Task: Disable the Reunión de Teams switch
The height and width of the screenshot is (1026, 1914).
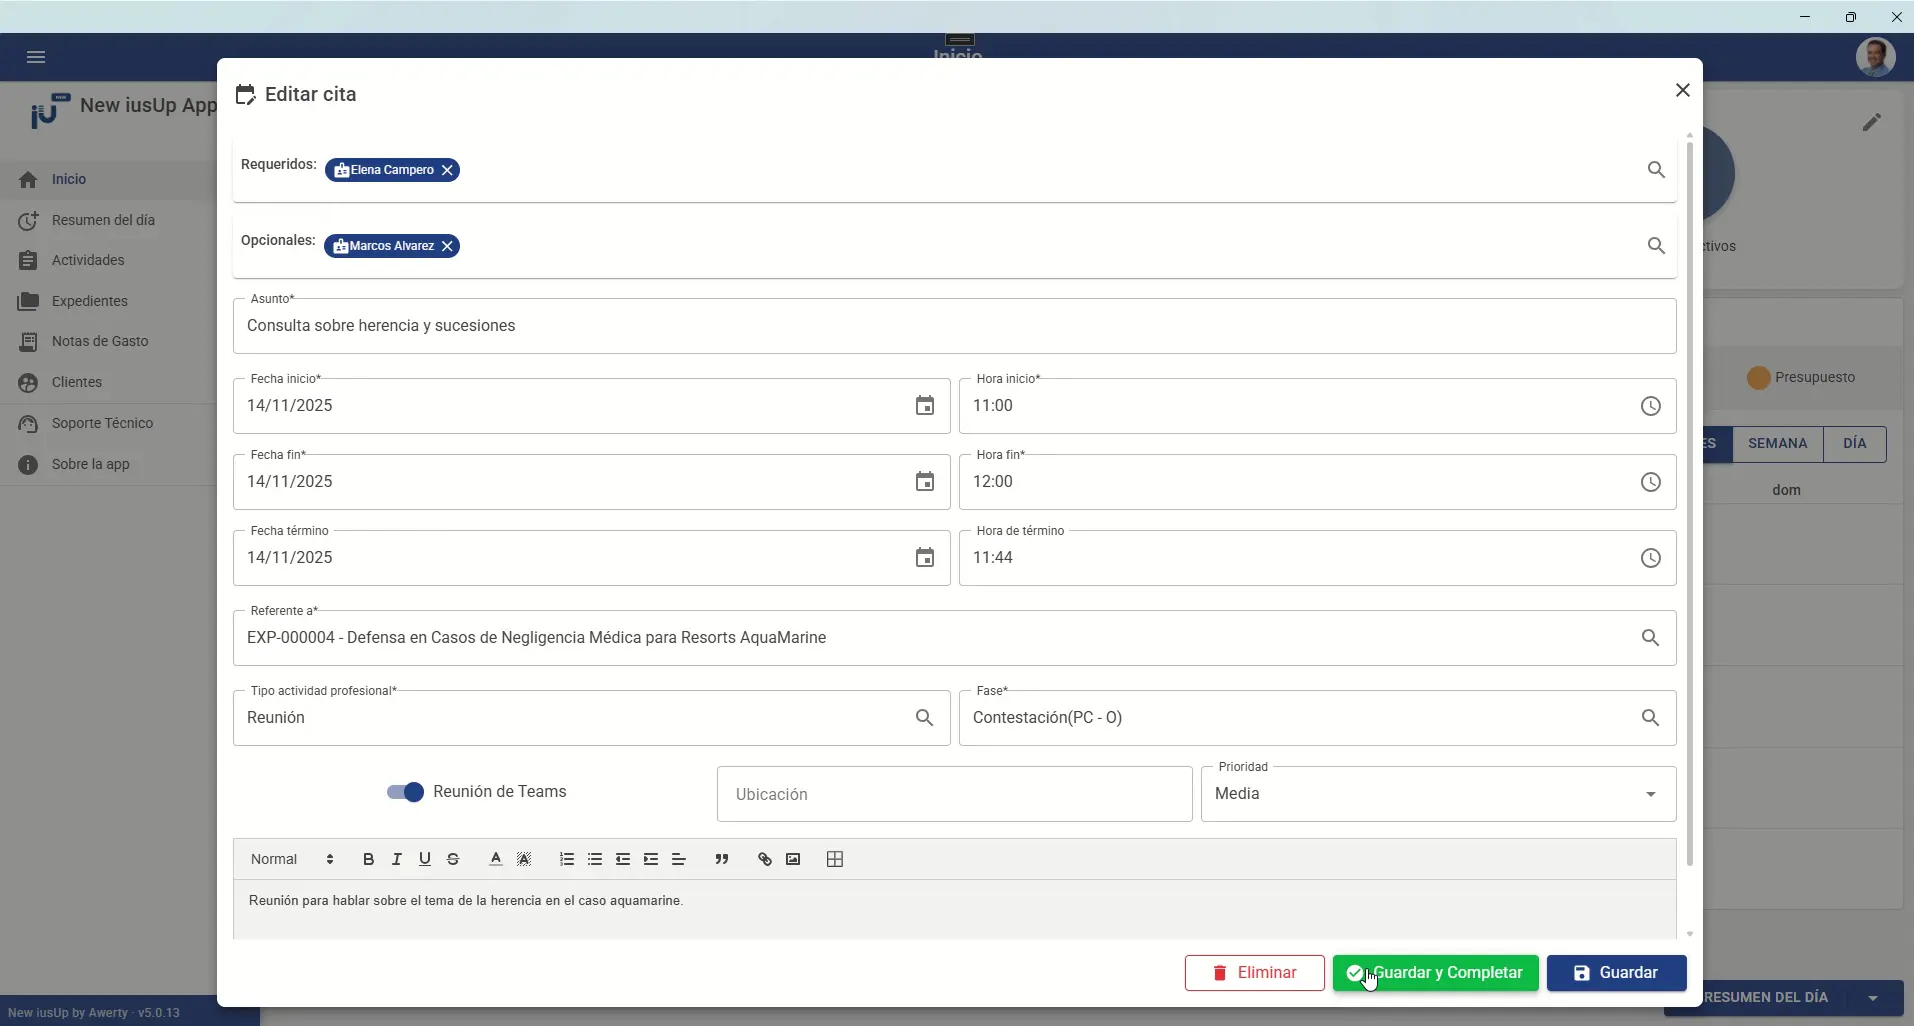Action: click(405, 792)
